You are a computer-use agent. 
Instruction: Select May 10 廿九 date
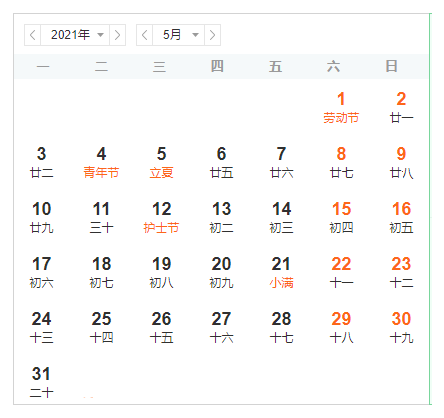coord(41,217)
